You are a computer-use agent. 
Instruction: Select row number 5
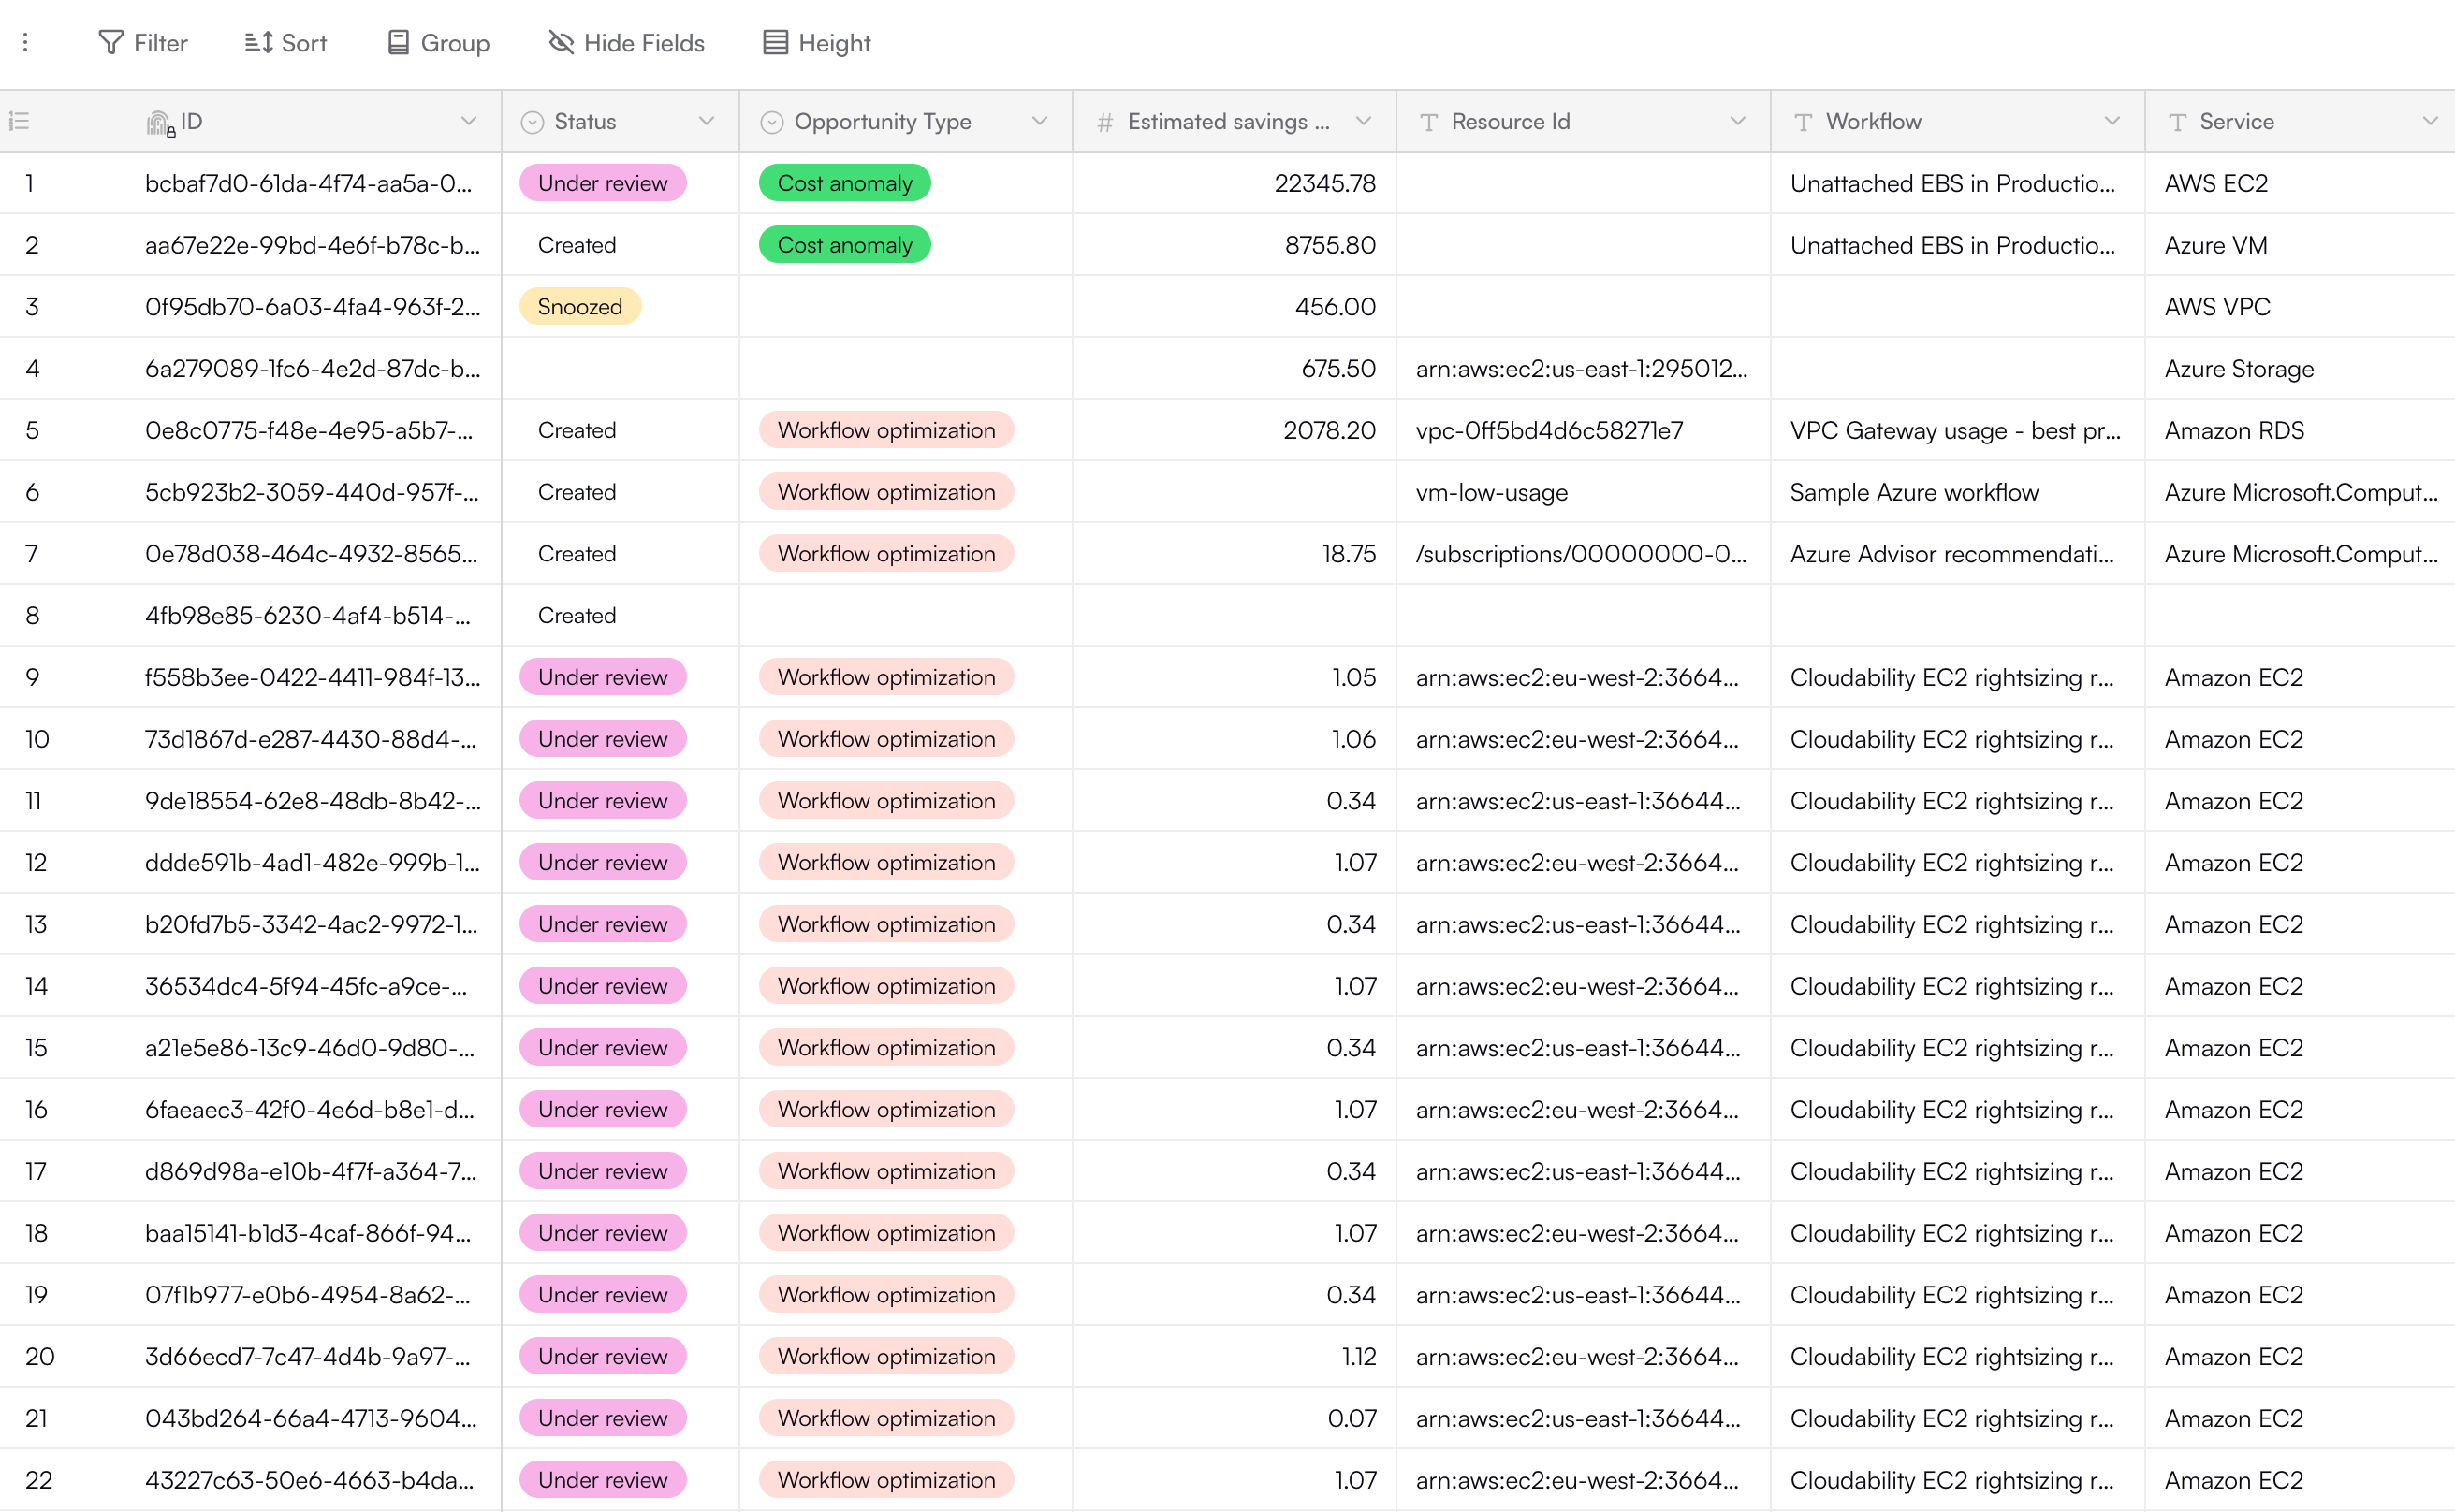33,431
